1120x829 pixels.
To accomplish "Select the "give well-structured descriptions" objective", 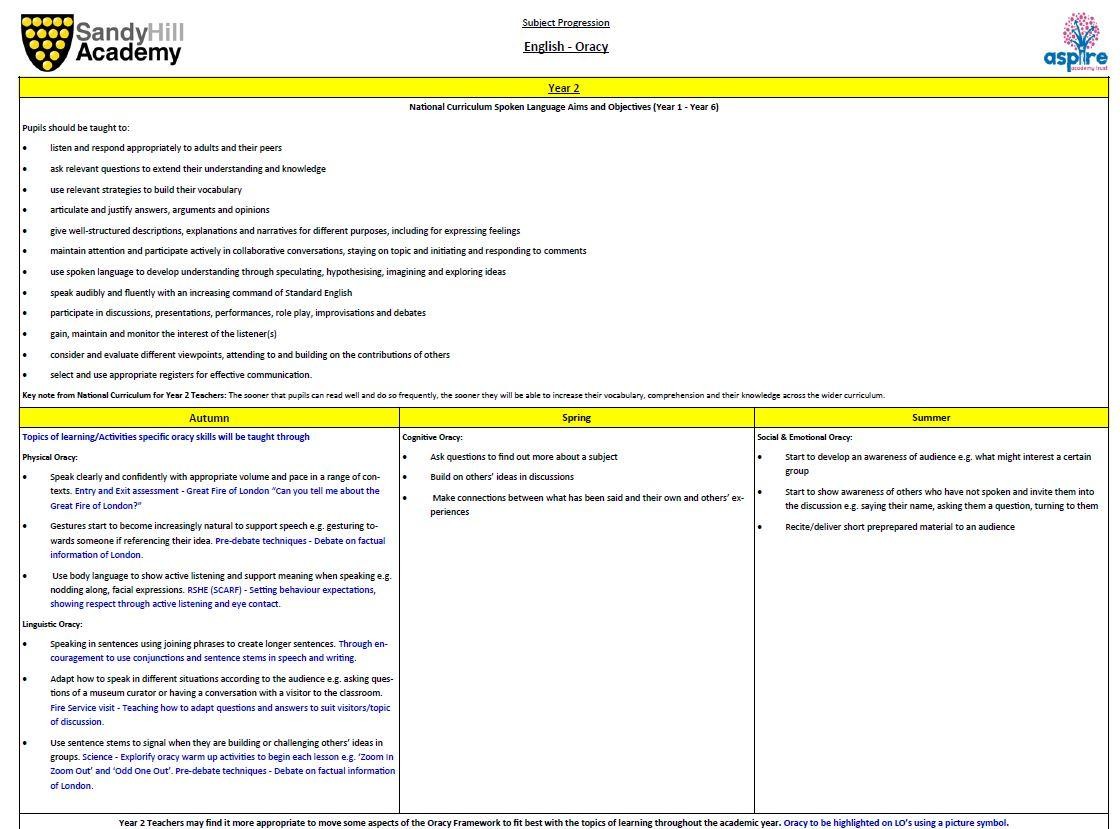I will [285, 231].
